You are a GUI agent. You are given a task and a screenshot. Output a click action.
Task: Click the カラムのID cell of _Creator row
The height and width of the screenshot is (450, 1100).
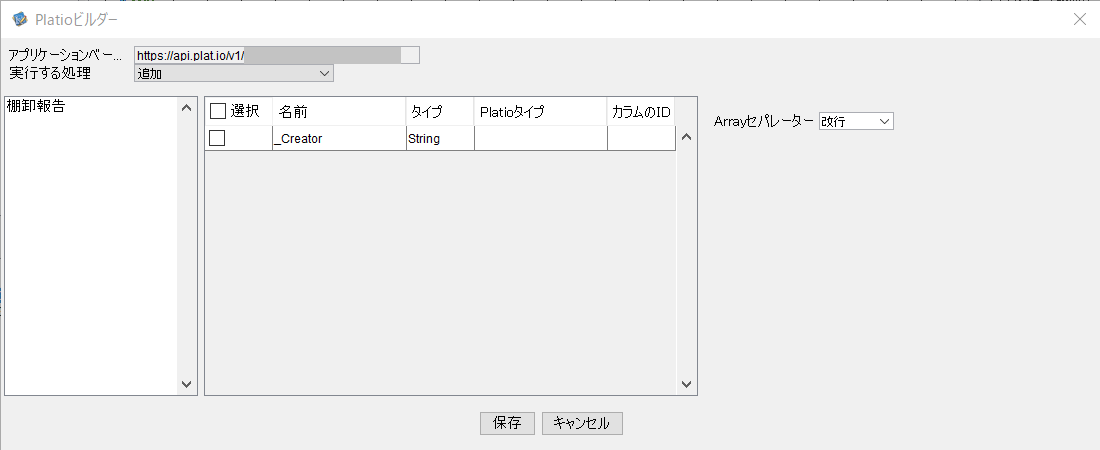[641, 138]
